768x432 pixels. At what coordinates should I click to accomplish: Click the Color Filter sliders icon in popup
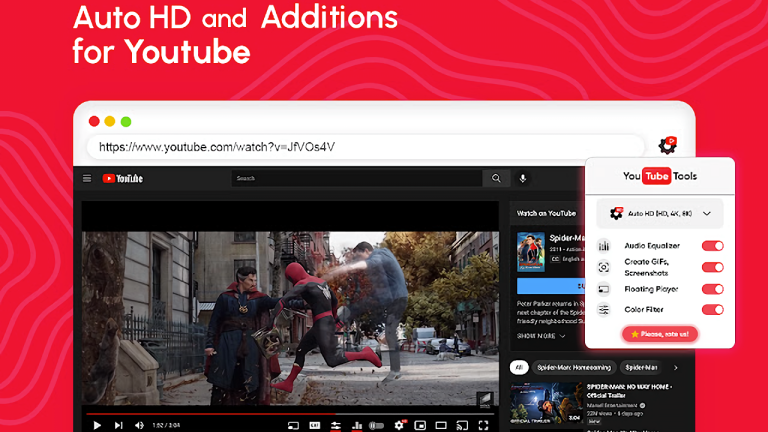(x=603, y=310)
